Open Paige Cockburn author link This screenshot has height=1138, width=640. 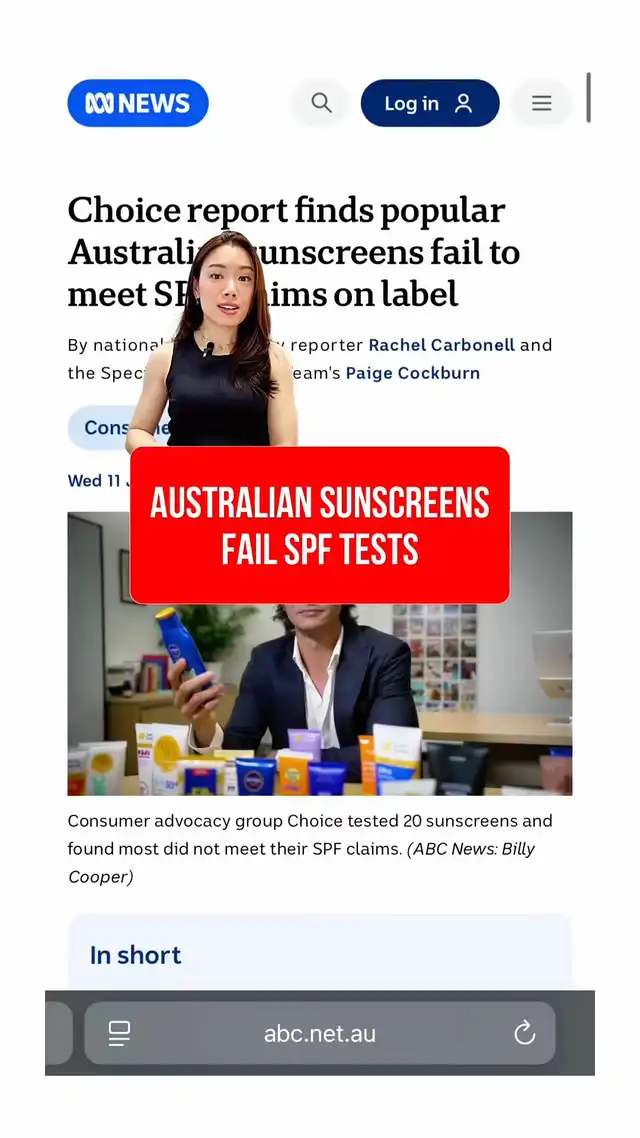[412, 373]
